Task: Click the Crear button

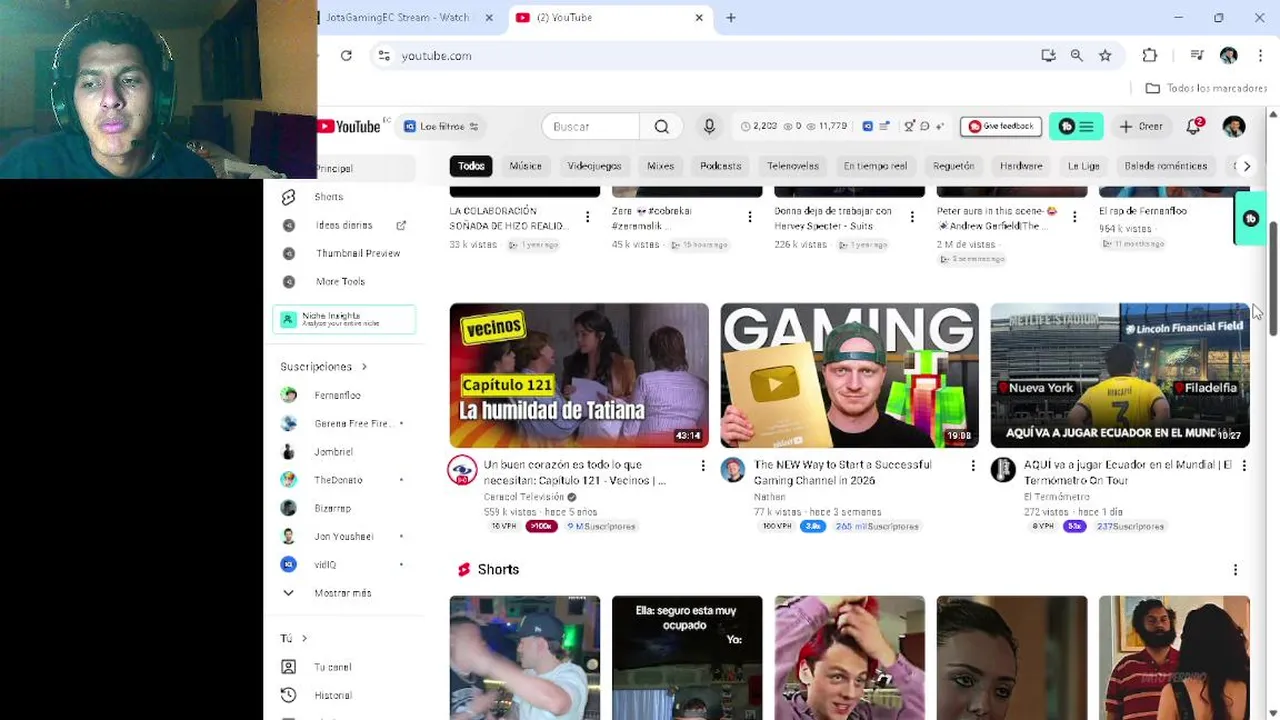Action: 1141,126
